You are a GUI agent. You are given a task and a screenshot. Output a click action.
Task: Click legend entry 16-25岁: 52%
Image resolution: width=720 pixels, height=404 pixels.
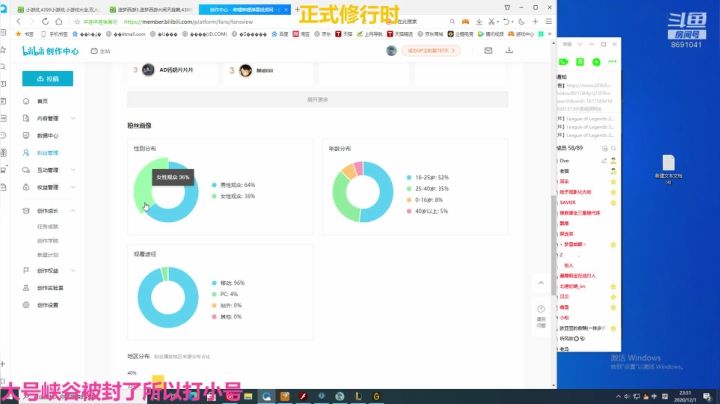(x=428, y=177)
